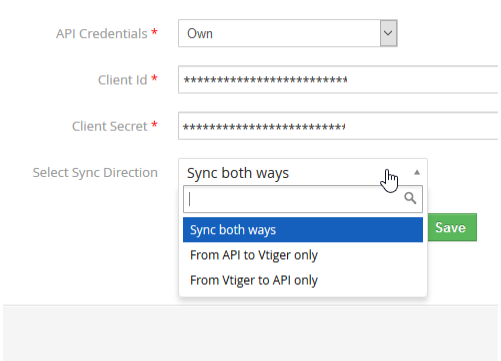501x361 pixels.
Task: Click the gray footer area below the form
Action: point(250,333)
